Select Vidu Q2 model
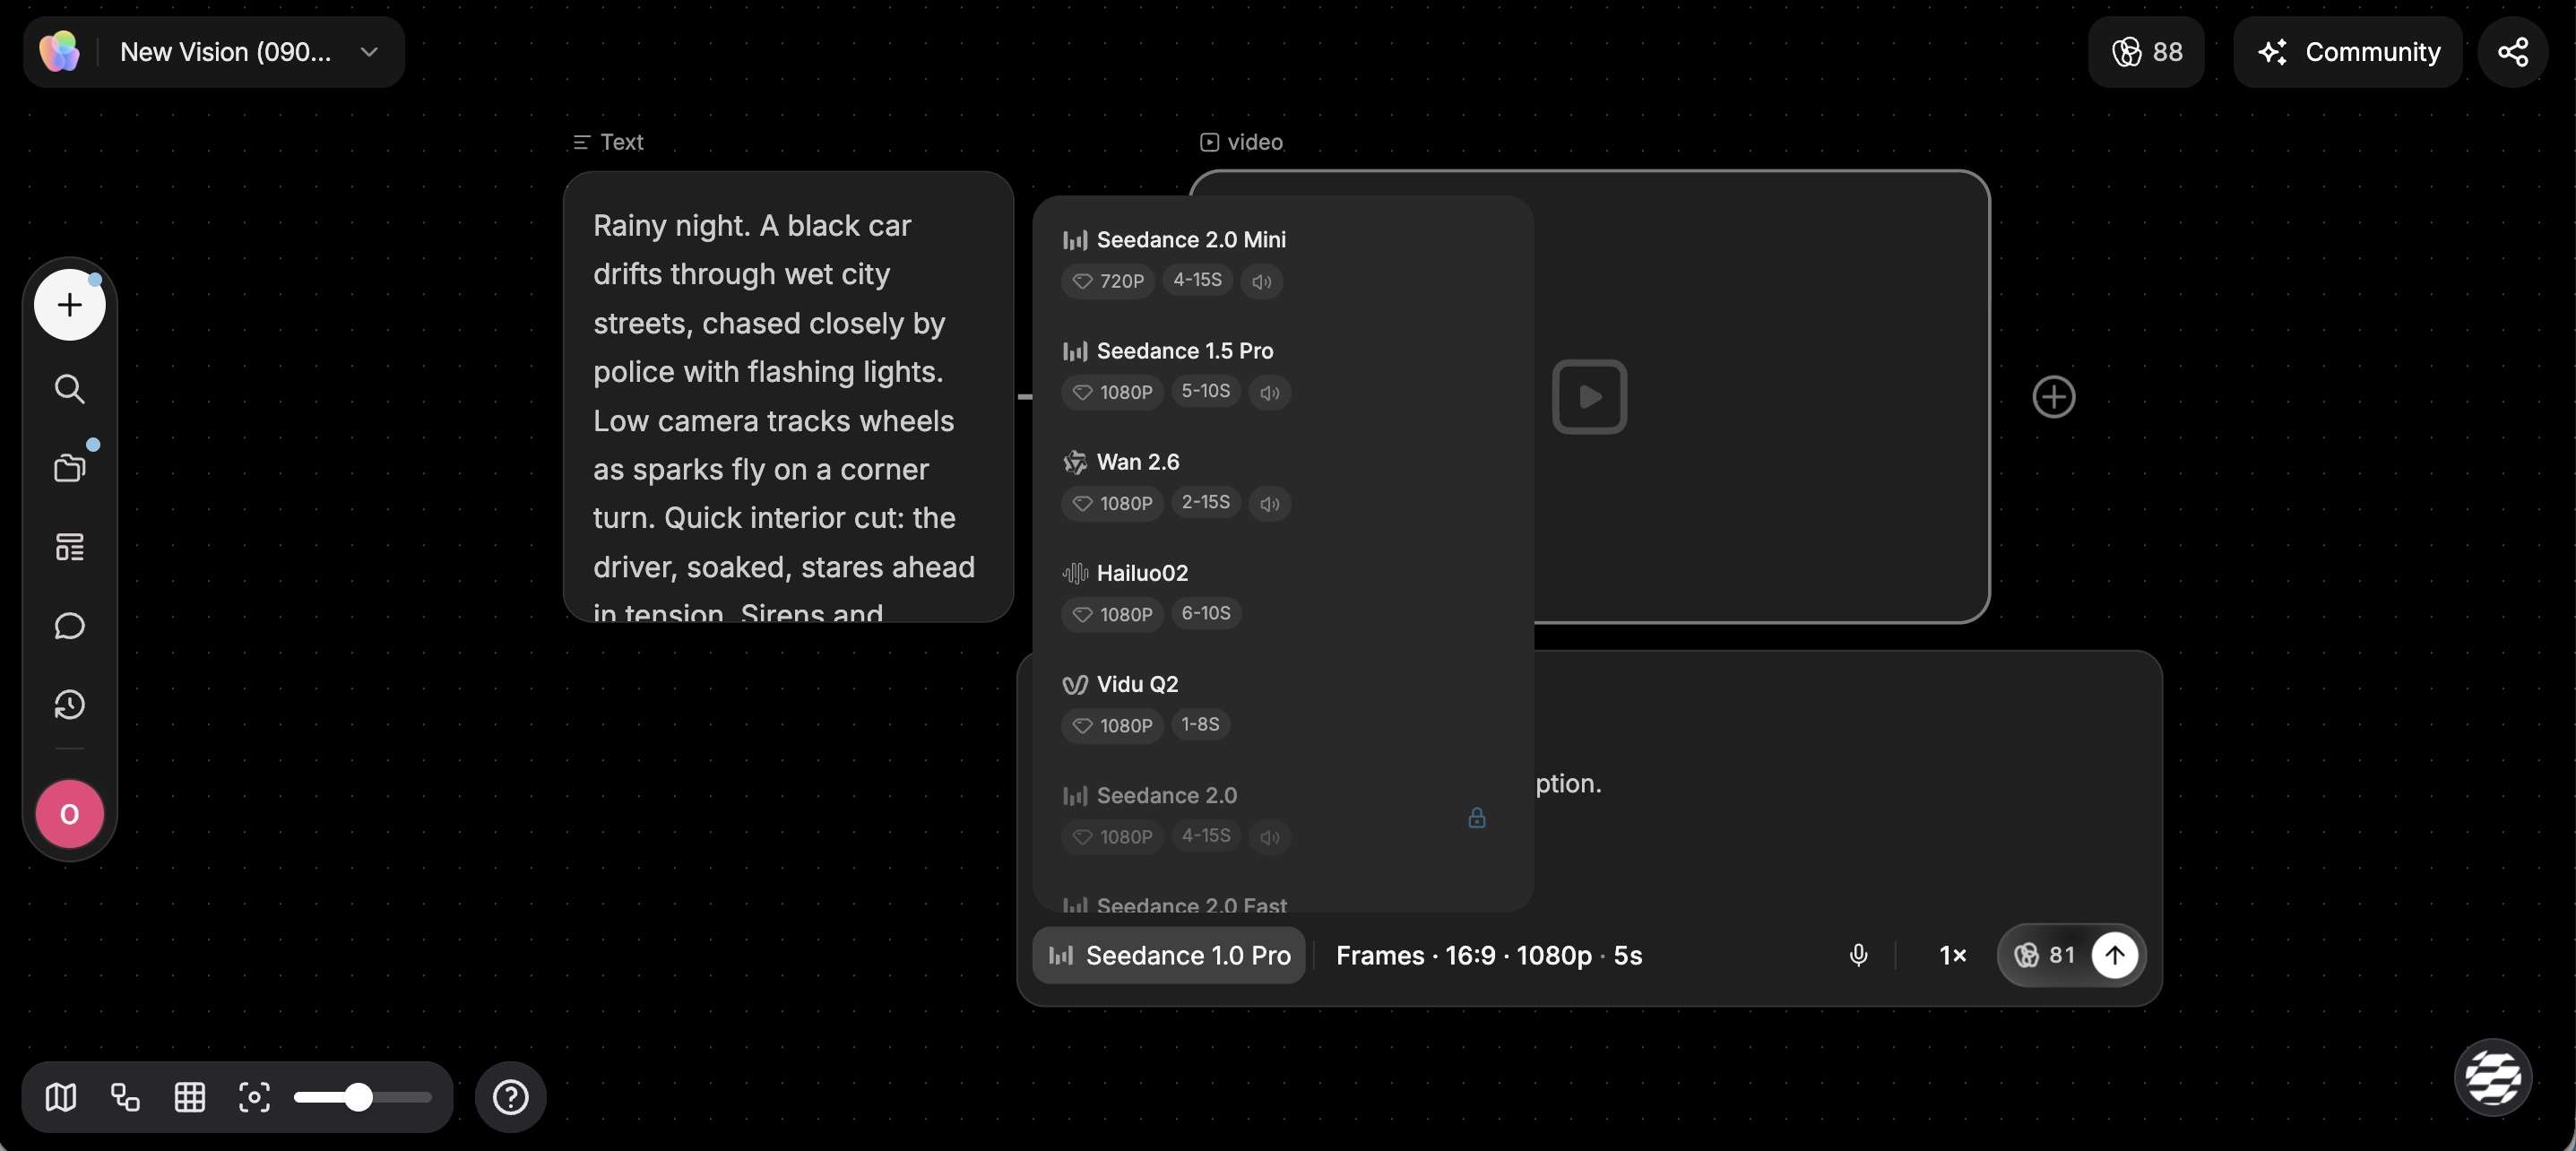 pyautogui.click(x=1282, y=704)
